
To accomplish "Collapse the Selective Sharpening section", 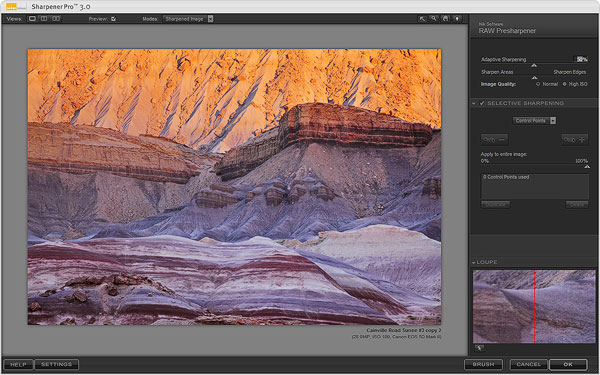I will tap(474, 103).
